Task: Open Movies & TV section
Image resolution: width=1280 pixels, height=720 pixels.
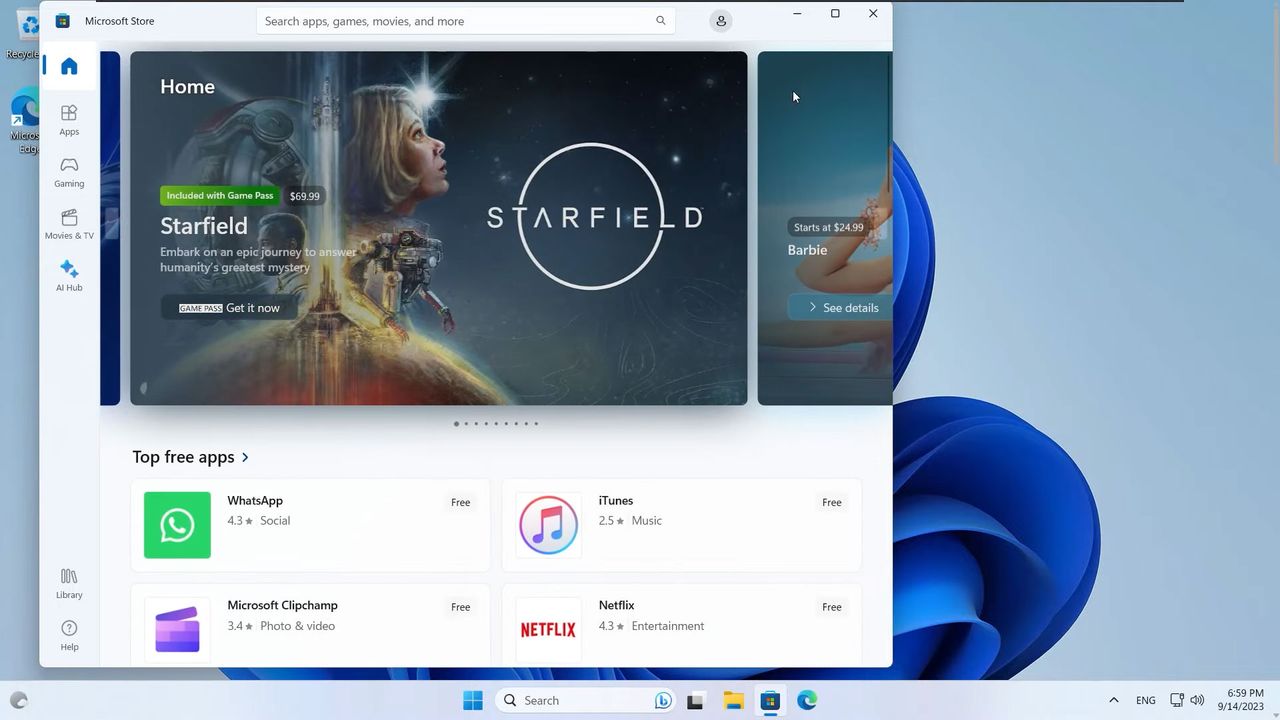Action: tap(69, 224)
